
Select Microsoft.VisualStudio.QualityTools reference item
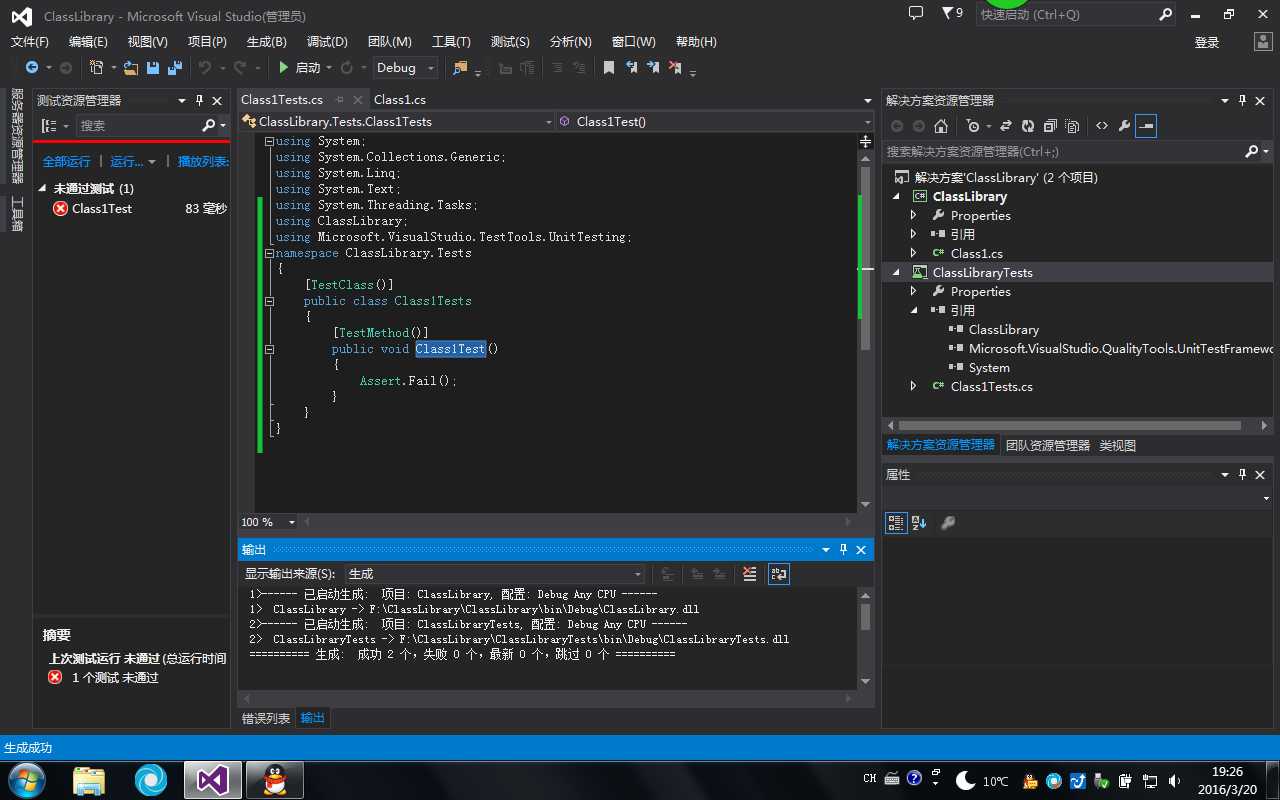(1120, 349)
